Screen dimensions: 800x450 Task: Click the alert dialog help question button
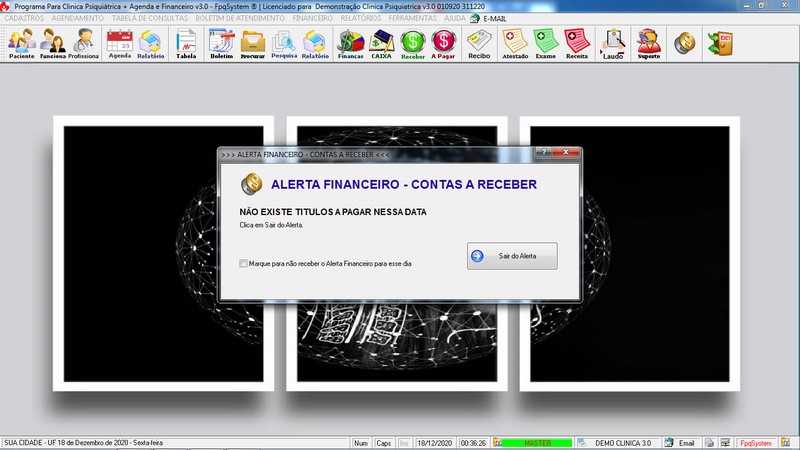click(543, 152)
